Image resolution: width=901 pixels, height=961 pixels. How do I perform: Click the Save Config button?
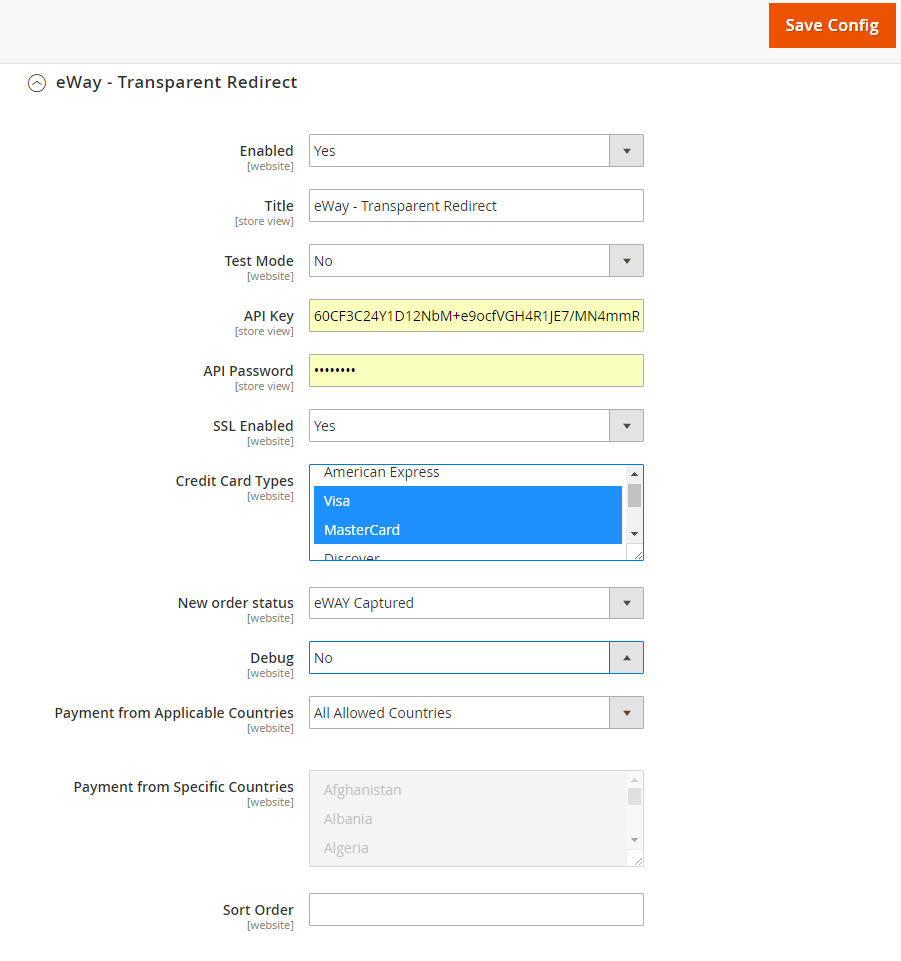(832, 25)
